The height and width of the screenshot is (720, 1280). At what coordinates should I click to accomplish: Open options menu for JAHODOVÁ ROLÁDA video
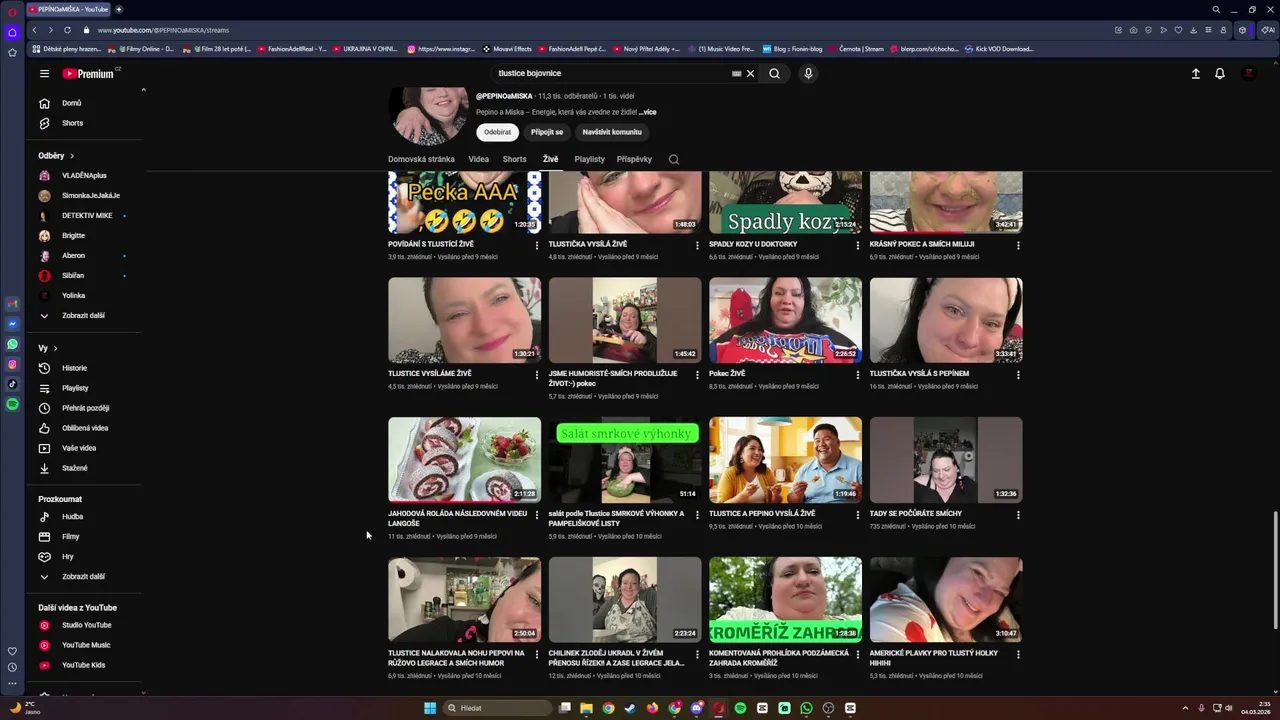pyautogui.click(x=537, y=515)
